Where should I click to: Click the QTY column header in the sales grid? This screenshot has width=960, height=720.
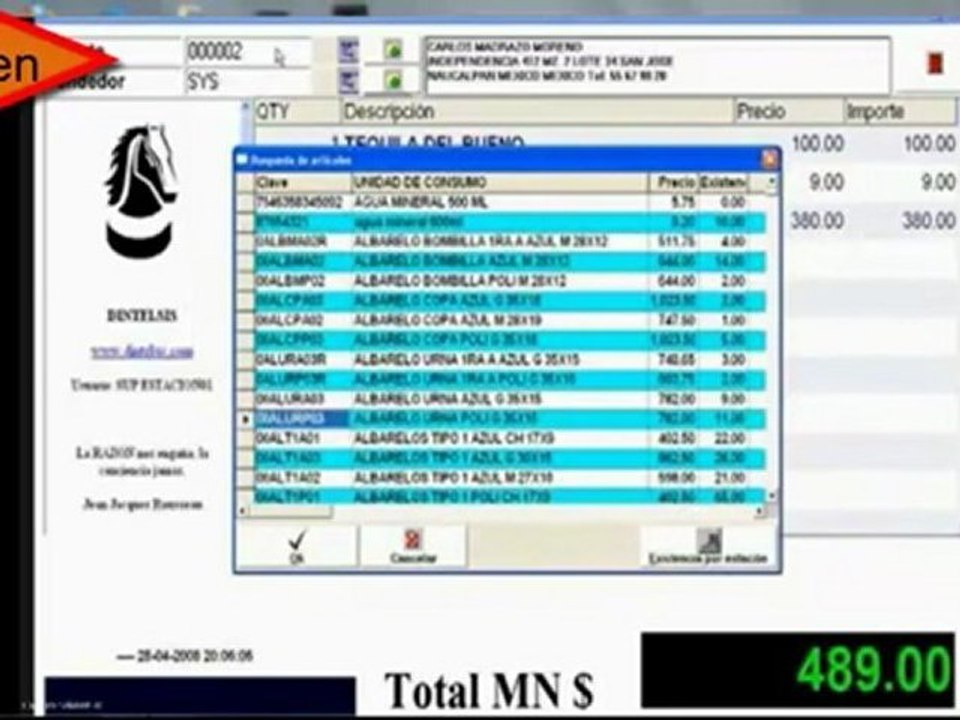pos(296,111)
